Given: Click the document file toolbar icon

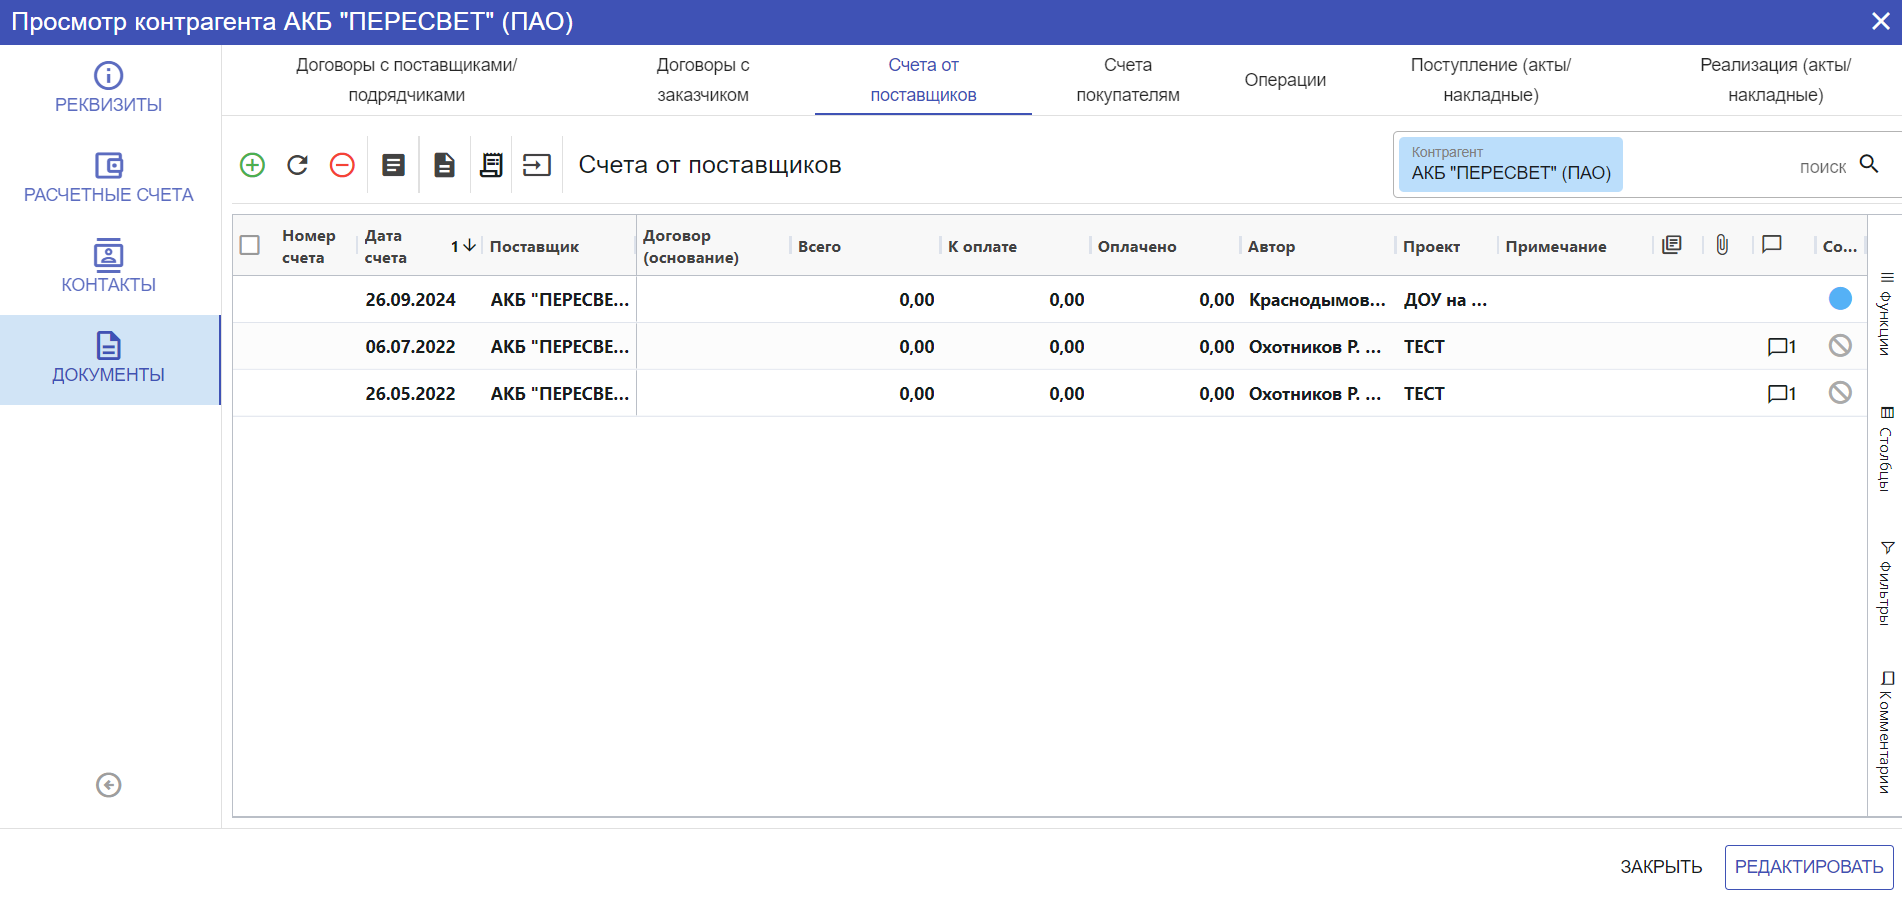Looking at the screenshot, I should (x=445, y=165).
